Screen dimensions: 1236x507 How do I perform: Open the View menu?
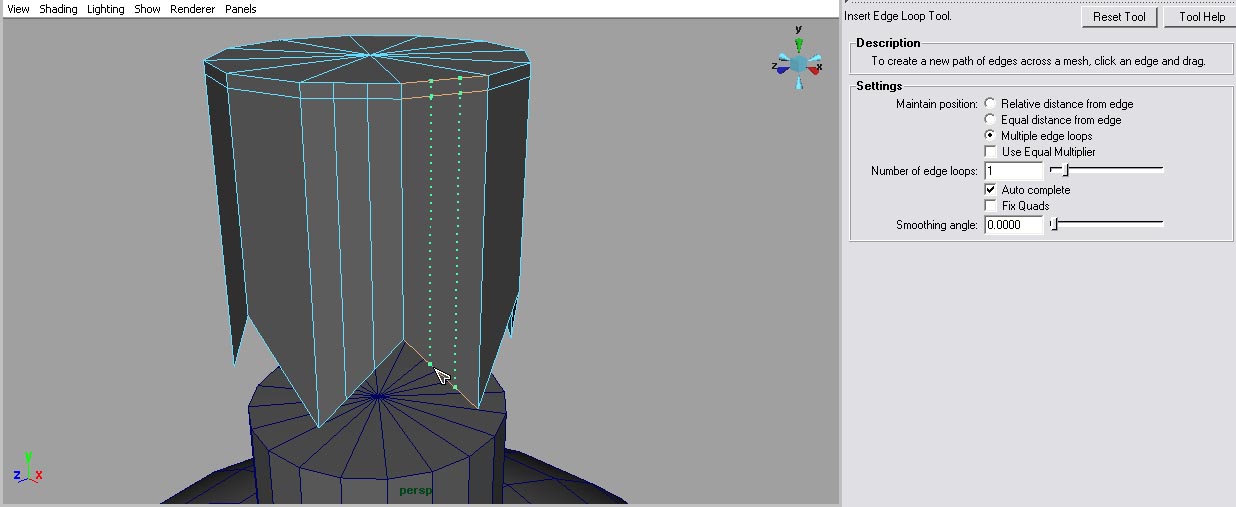[x=18, y=9]
